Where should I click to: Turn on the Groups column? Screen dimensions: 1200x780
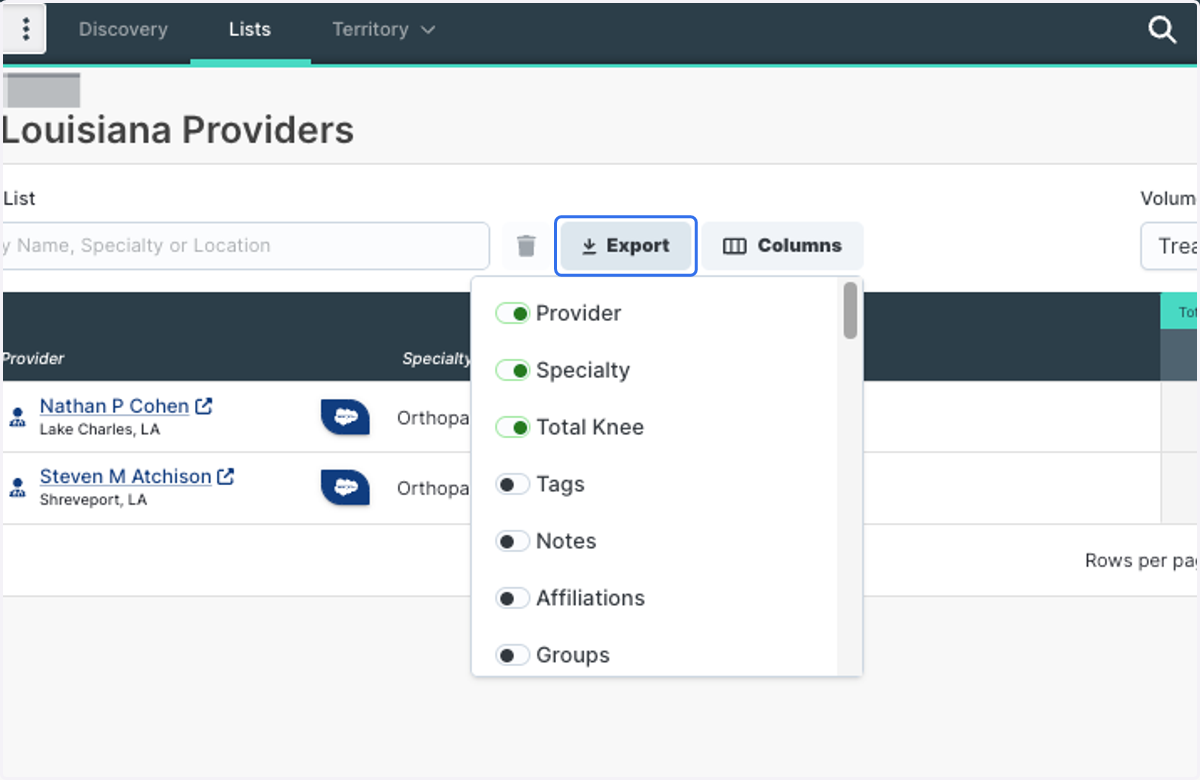[x=513, y=656]
